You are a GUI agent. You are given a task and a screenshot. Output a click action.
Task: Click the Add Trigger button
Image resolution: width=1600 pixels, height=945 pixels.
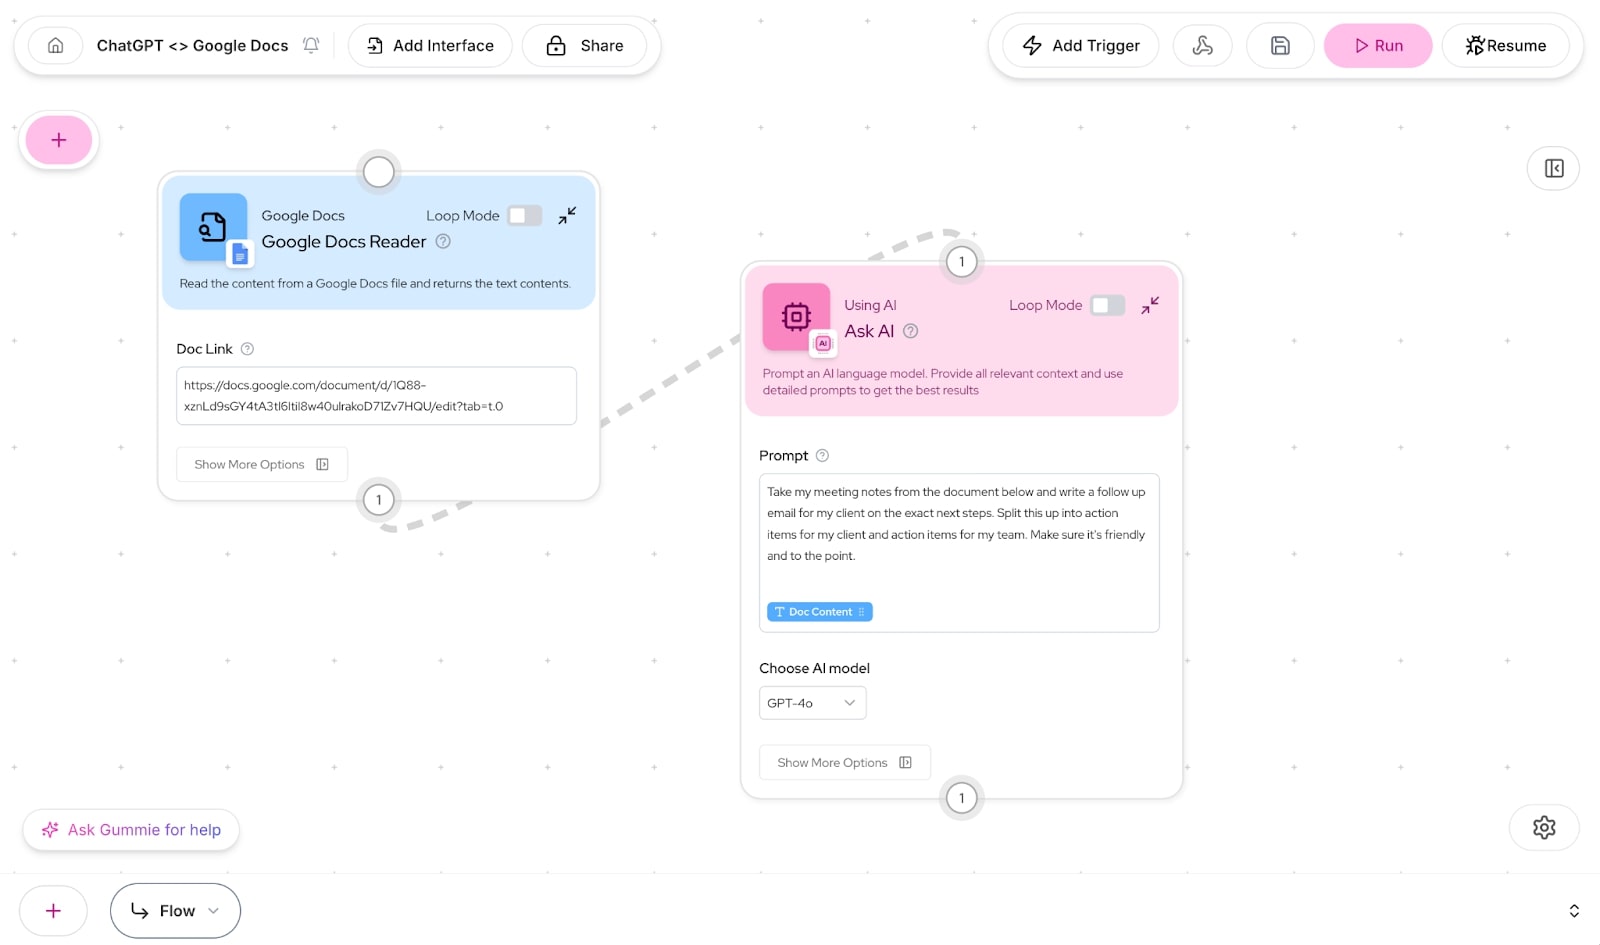1081,45
